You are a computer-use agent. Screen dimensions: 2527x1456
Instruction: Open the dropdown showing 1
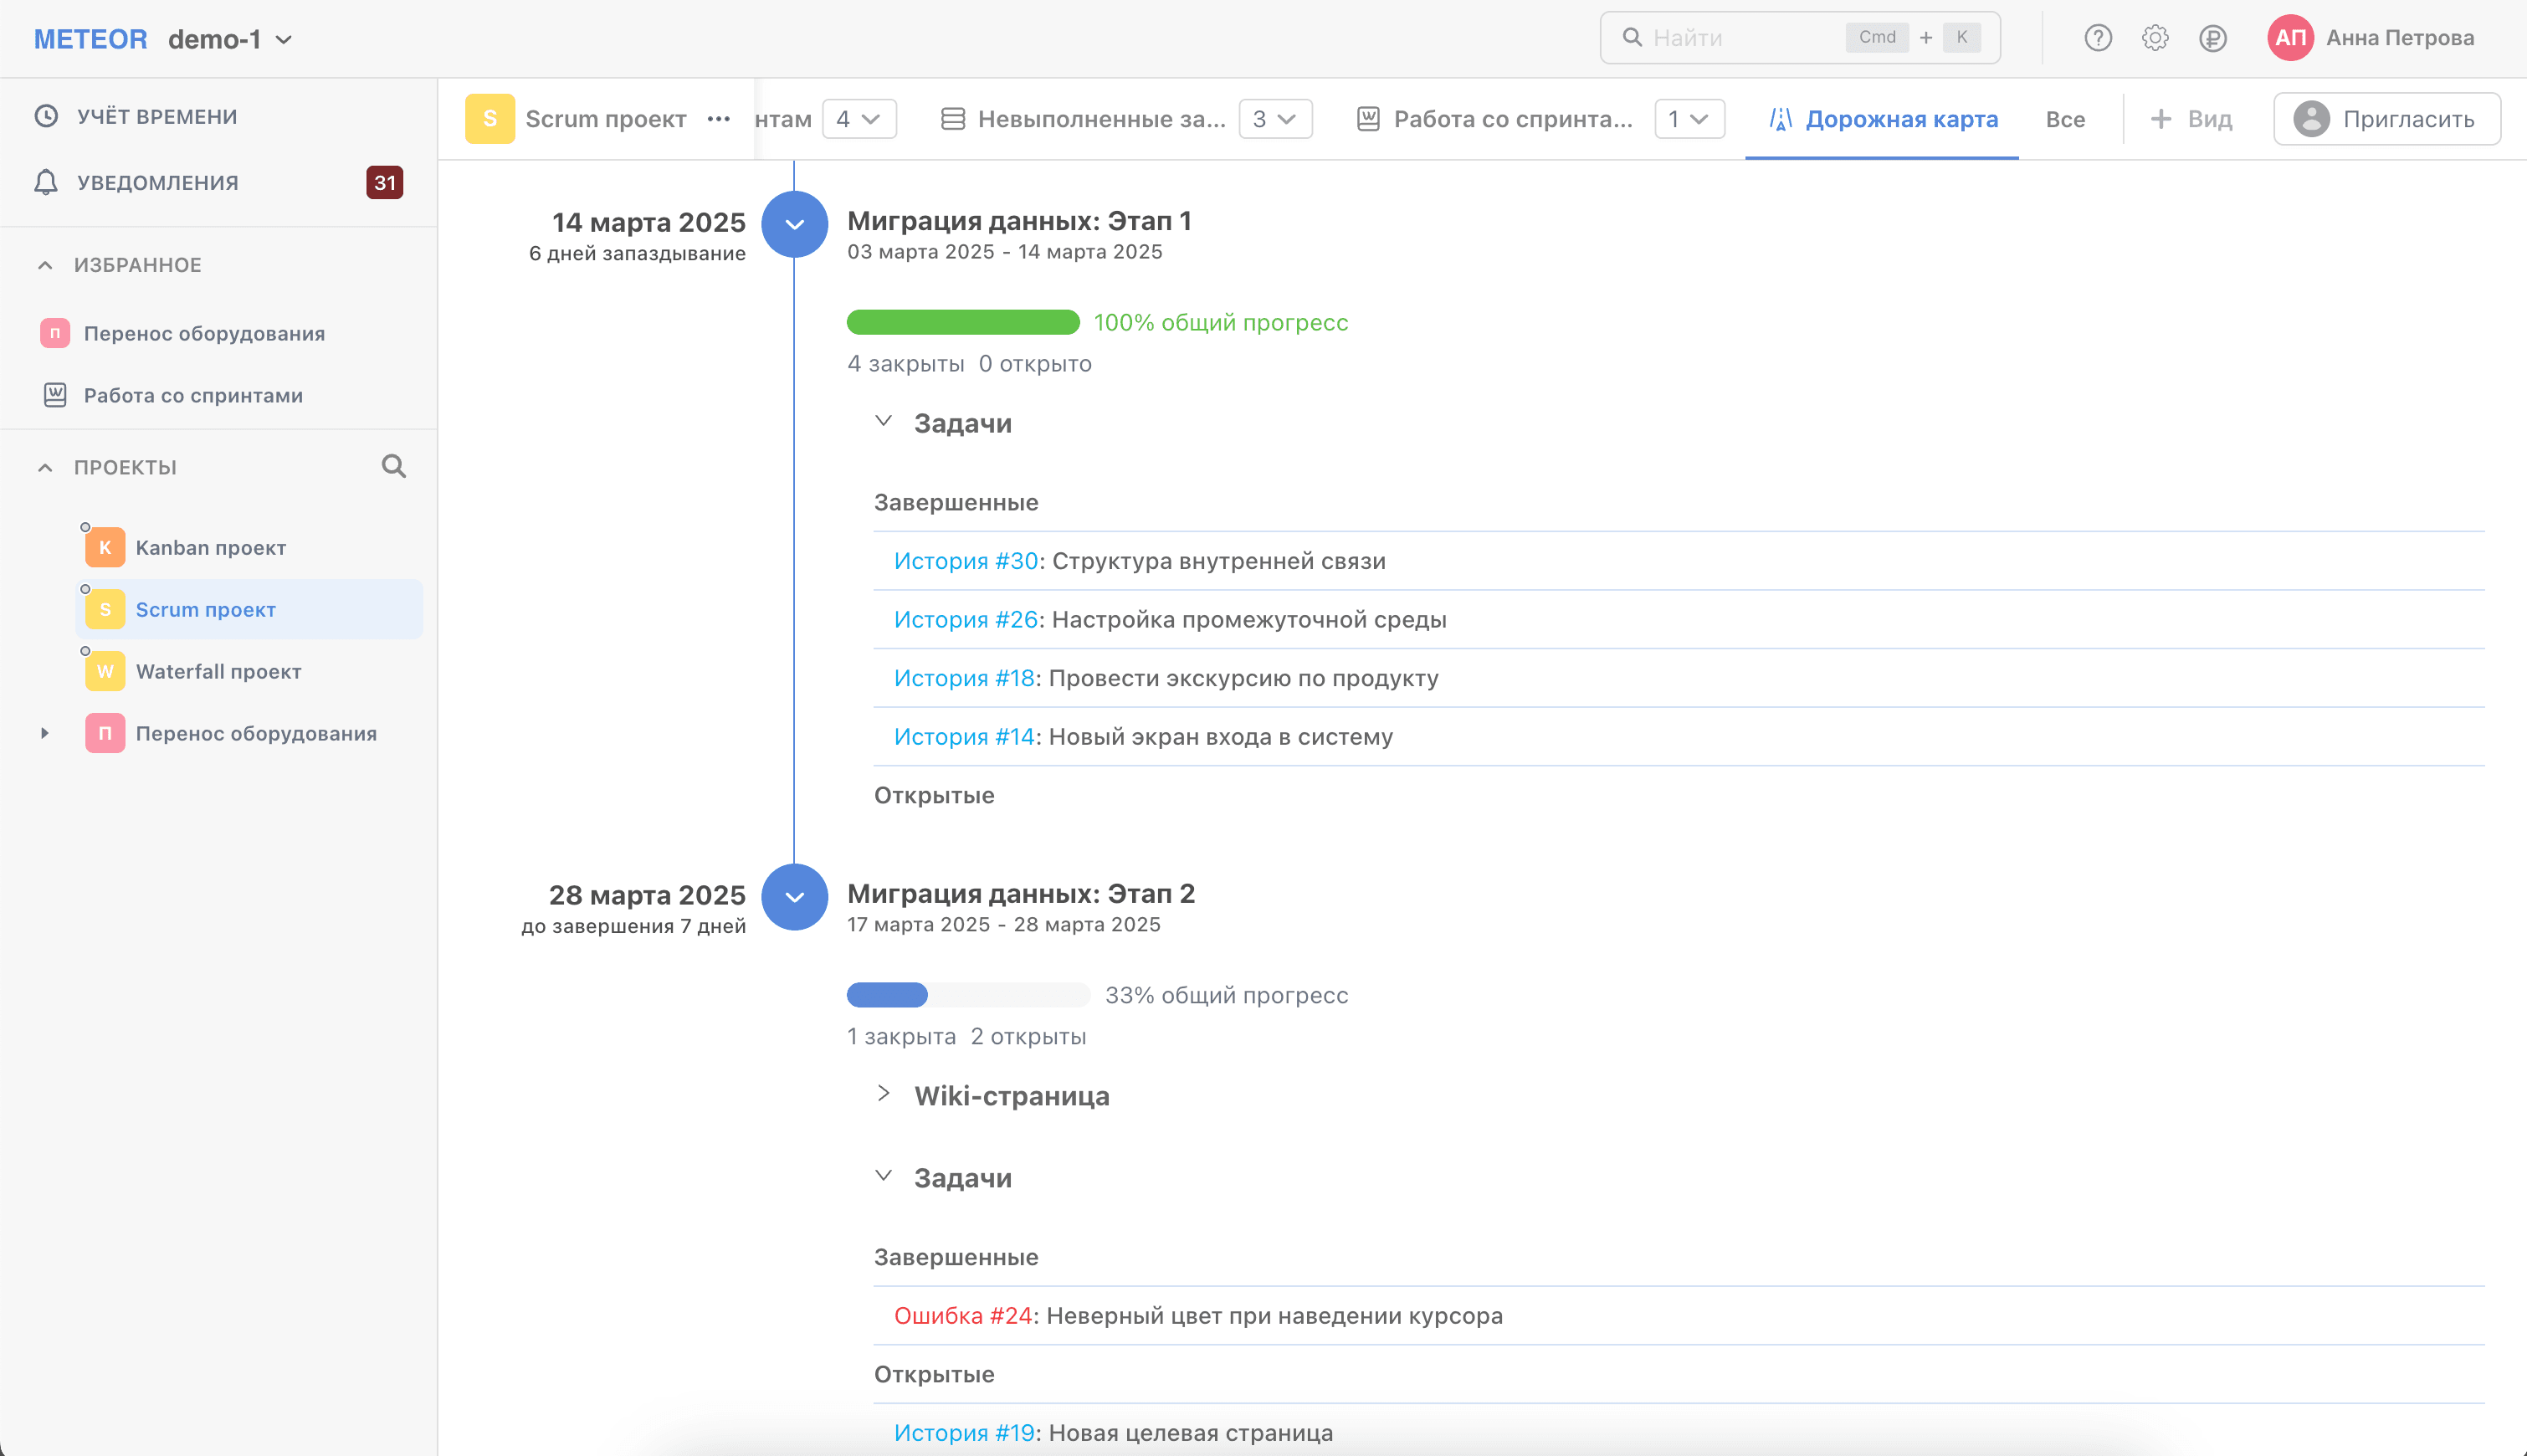coord(1689,119)
